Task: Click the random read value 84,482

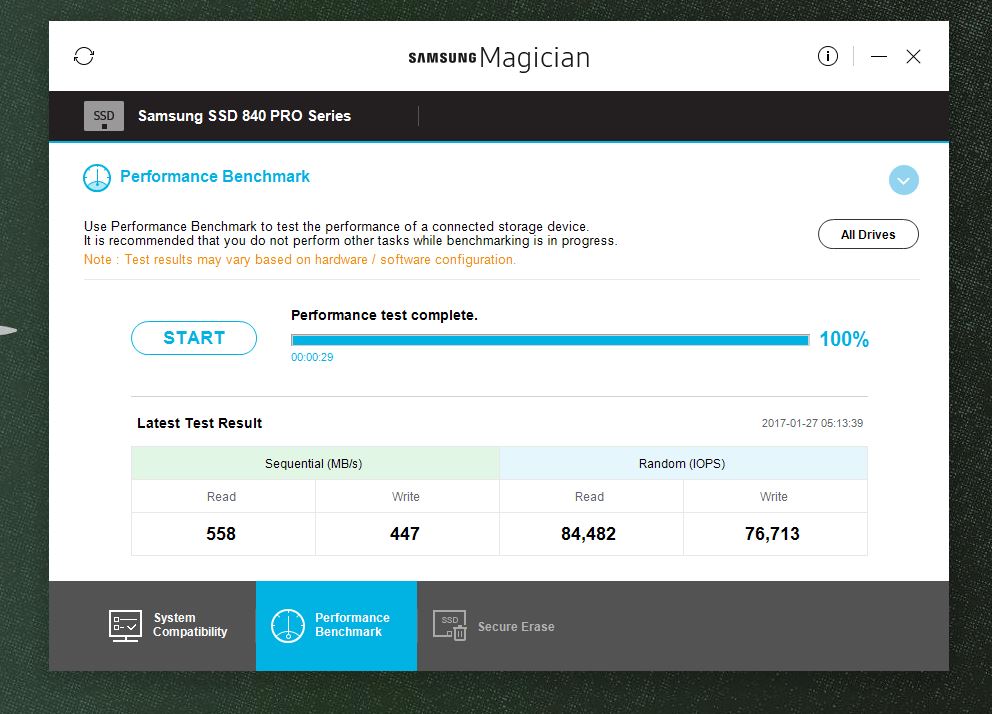Action: pos(588,534)
